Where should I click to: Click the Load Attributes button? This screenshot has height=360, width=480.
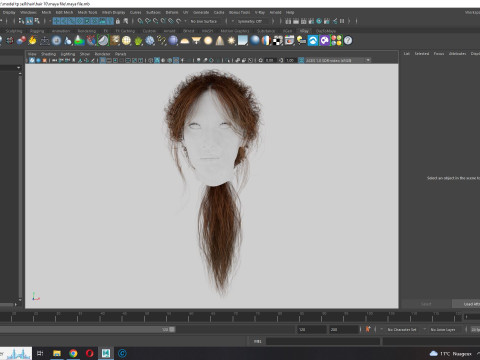(466, 304)
